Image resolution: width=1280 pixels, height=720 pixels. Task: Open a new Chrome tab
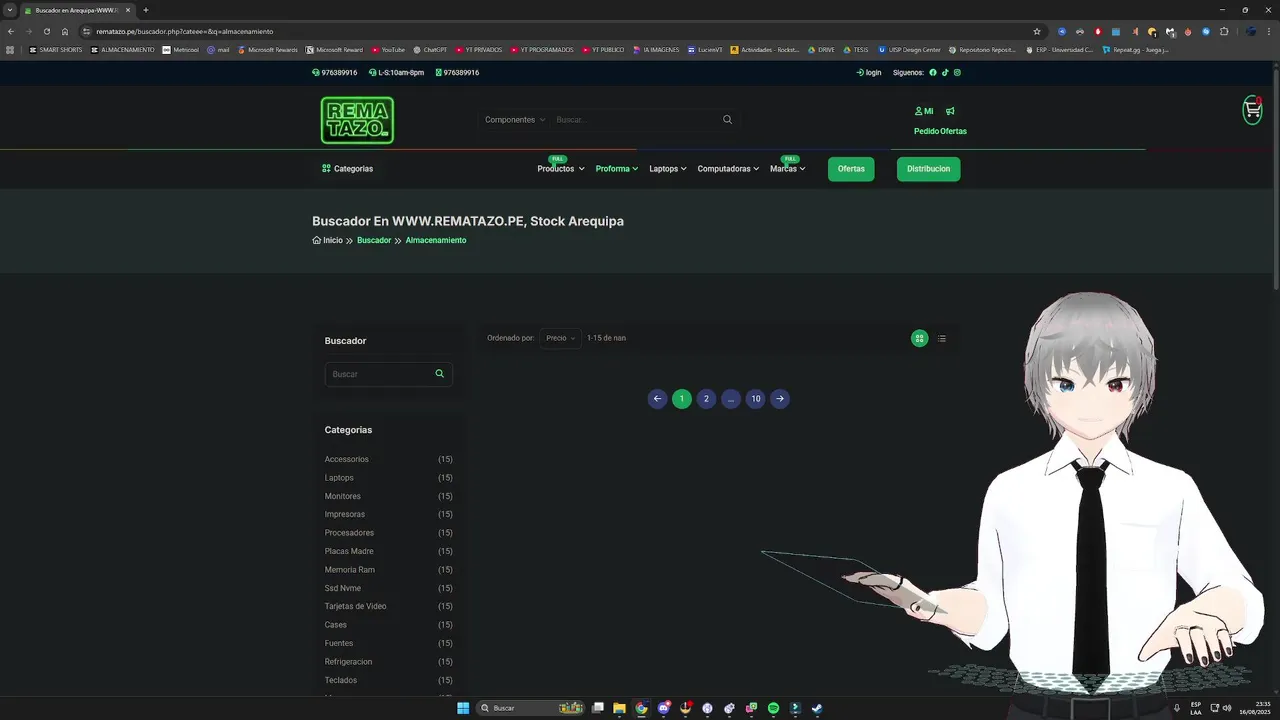145,10
